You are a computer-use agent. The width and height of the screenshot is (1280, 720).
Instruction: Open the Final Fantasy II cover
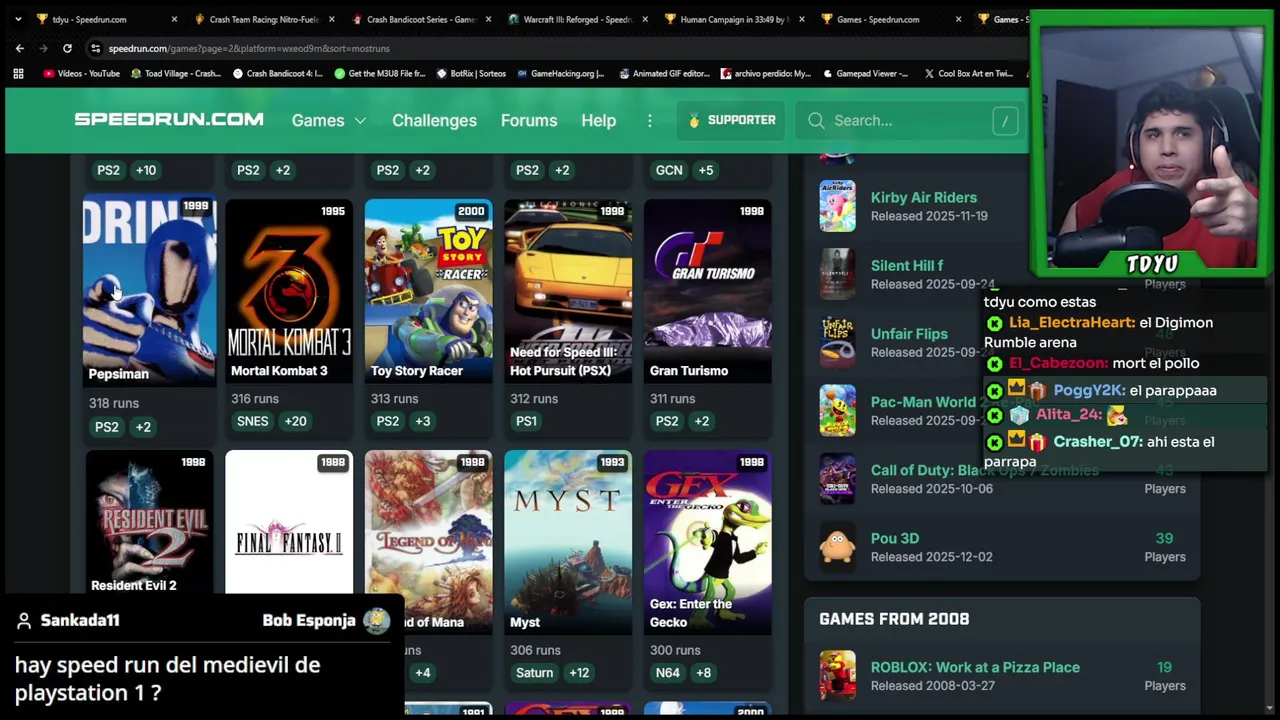pyautogui.click(x=289, y=522)
